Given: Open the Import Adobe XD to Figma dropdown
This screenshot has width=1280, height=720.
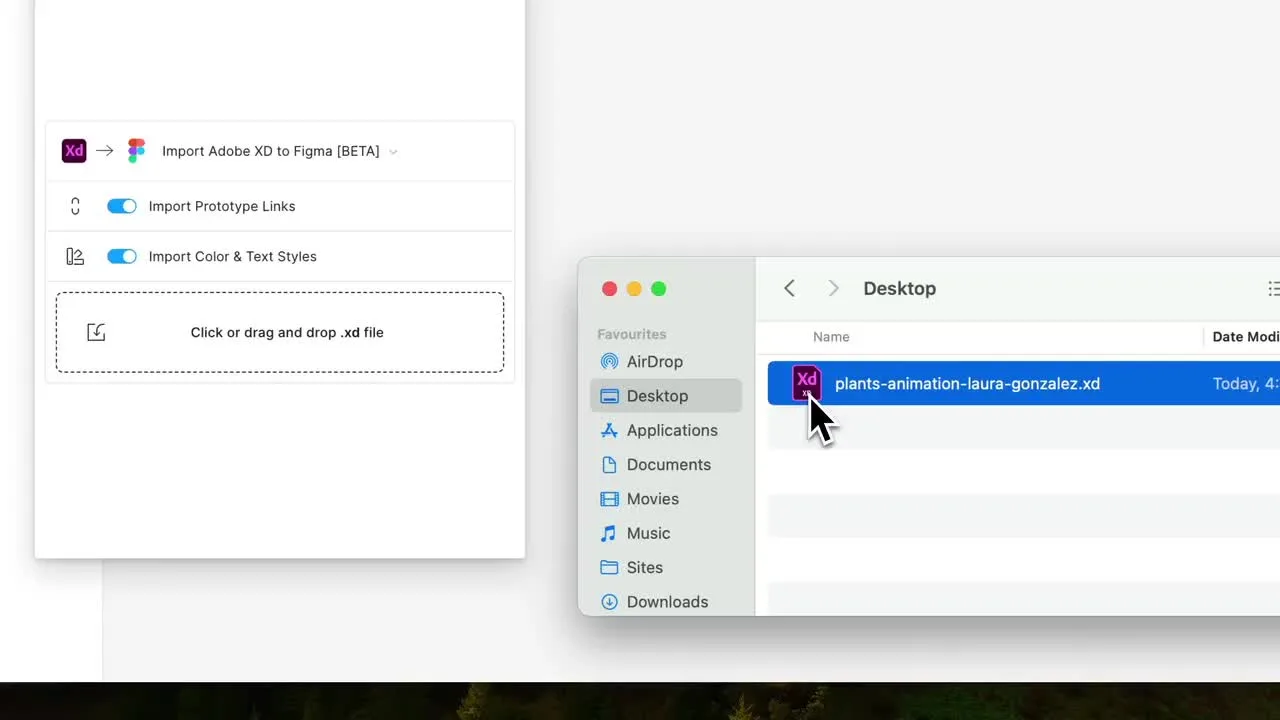Looking at the screenshot, I should click(x=392, y=151).
